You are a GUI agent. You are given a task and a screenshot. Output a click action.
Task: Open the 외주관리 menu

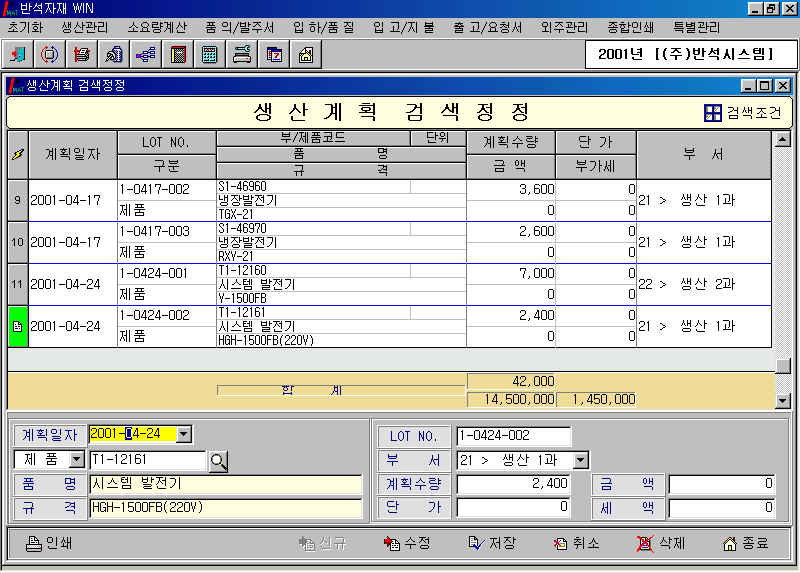pyautogui.click(x=564, y=27)
